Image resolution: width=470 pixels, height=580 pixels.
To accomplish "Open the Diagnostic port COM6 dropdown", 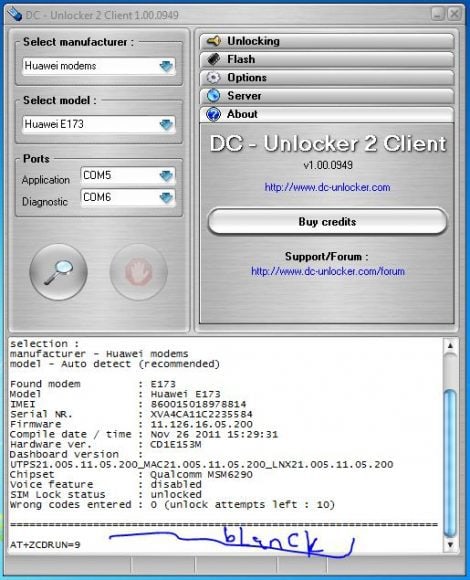I will pyautogui.click(x=166, y=198).
